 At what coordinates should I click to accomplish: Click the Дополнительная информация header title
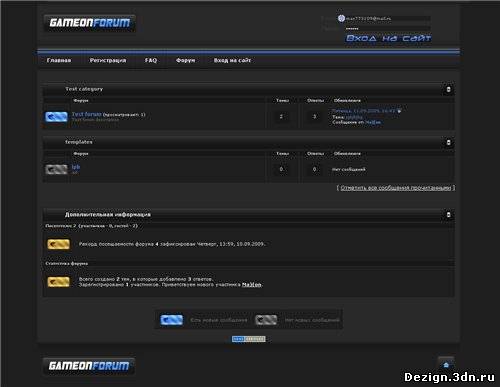point(108,215)
